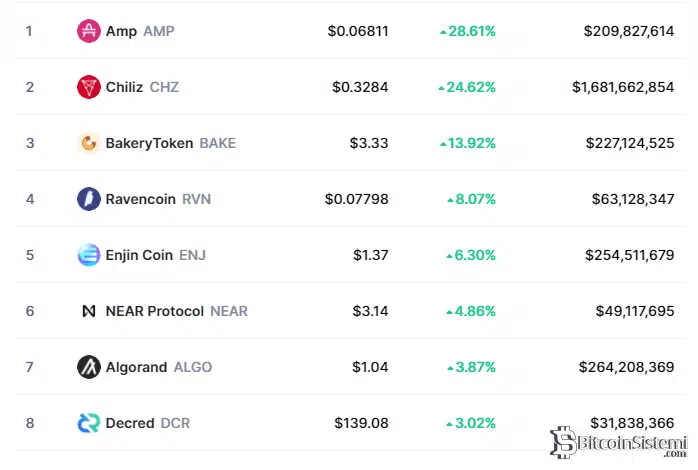
Task: Open the Enjin Coin name link
Action: click(x=139, y=255)
